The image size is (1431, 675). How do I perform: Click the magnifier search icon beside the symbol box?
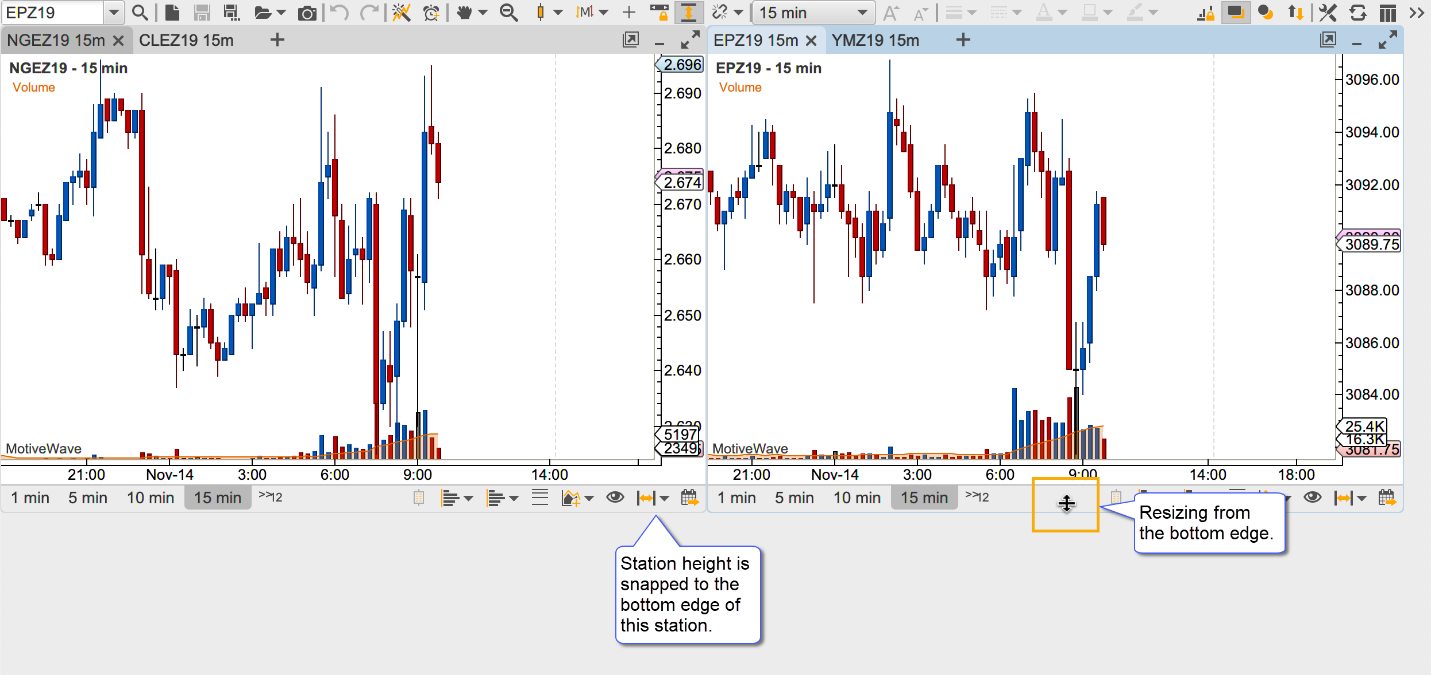pos(140,13)
